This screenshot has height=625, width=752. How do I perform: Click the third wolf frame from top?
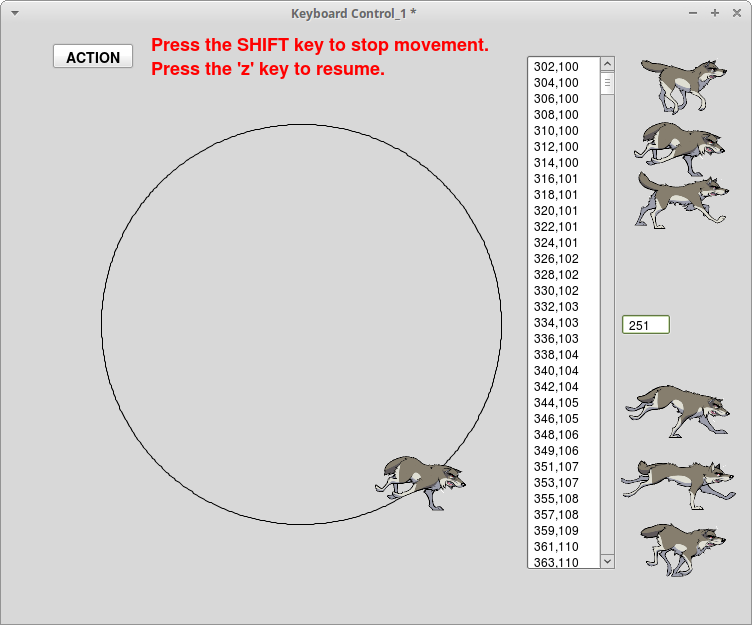682,199
